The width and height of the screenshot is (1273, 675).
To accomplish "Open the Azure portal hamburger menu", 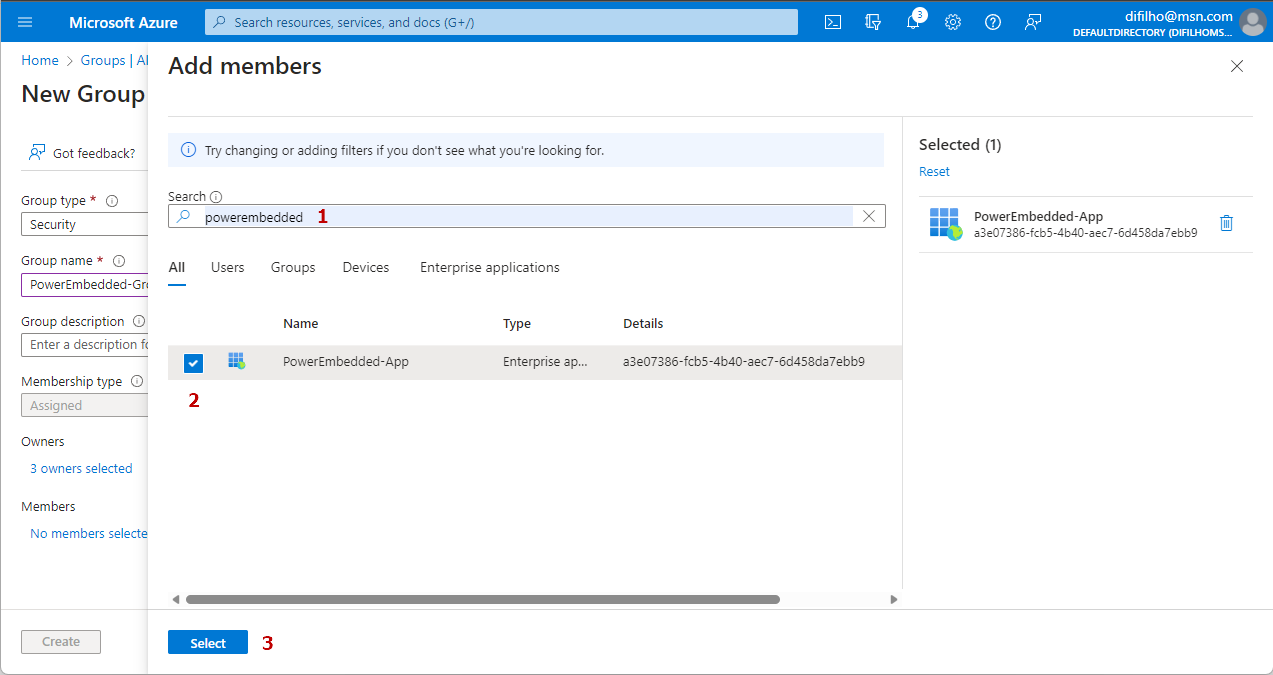I will click(25, 22).
